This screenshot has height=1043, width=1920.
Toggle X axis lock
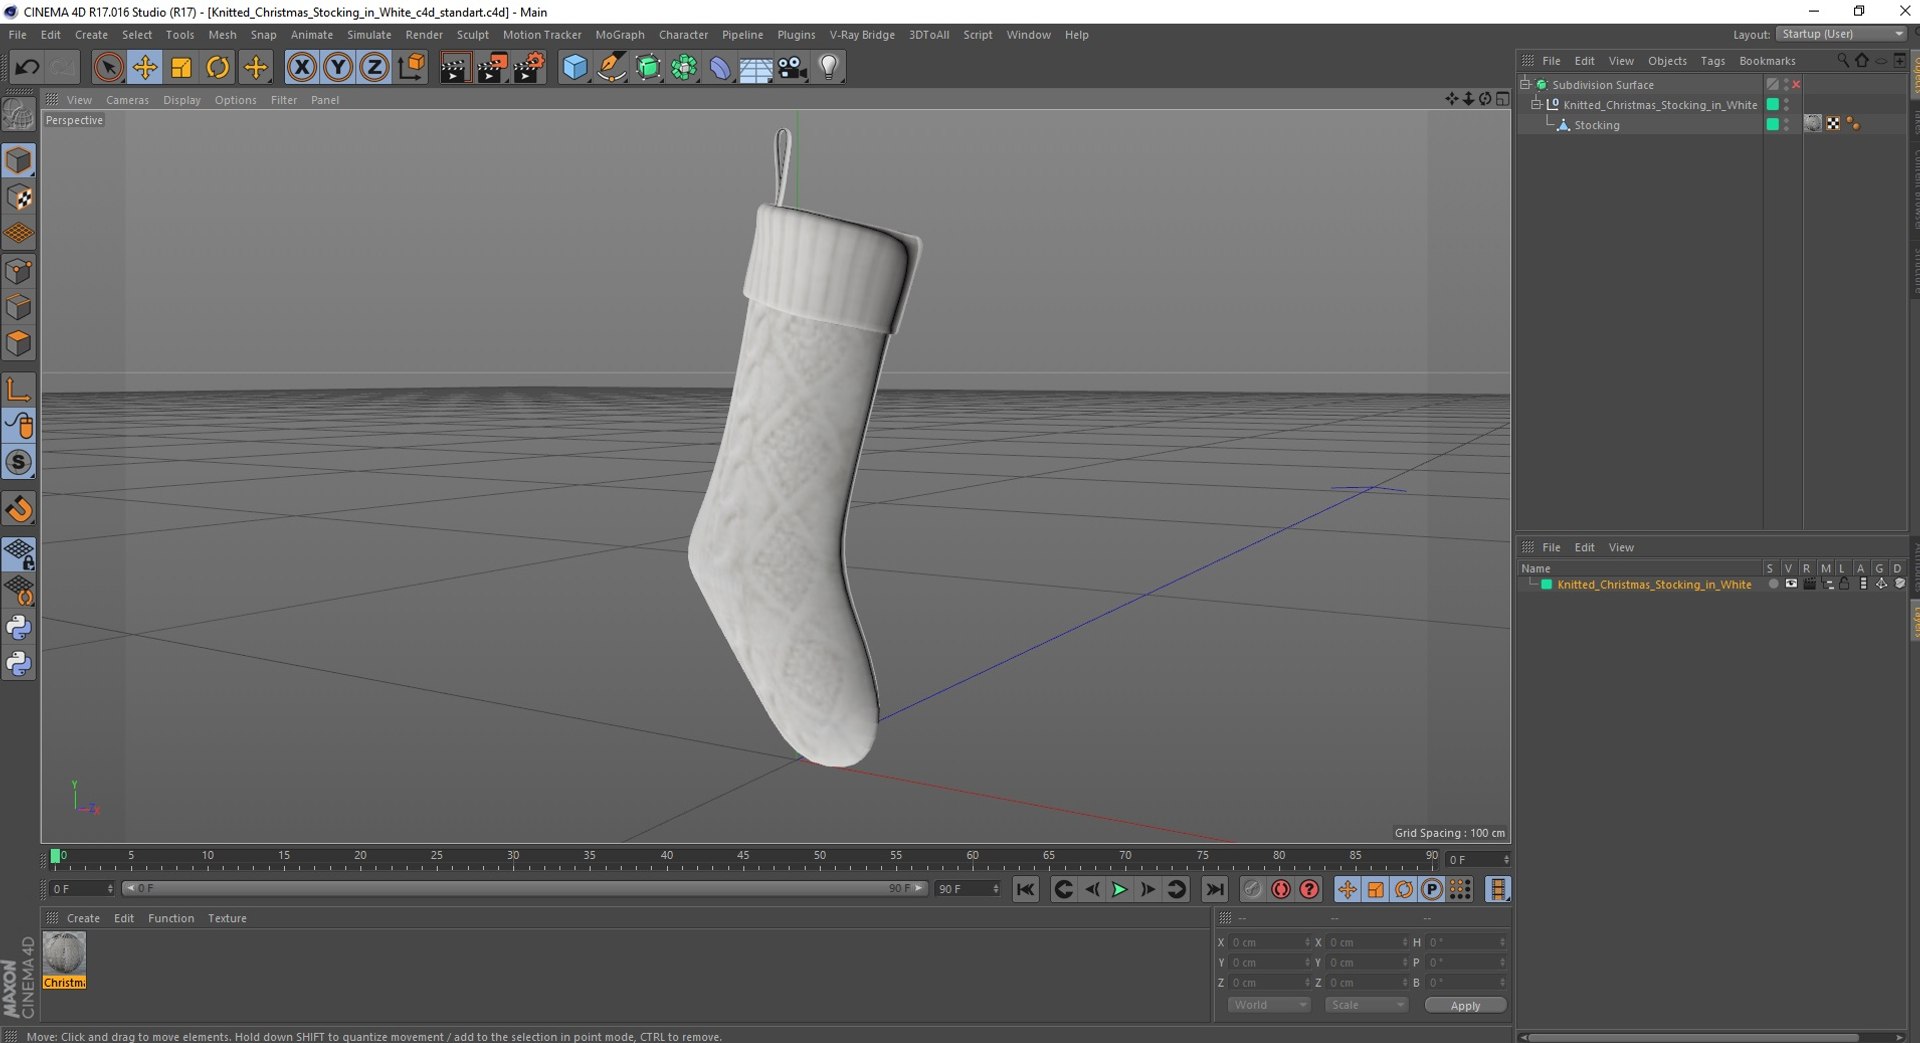[301, 68]
